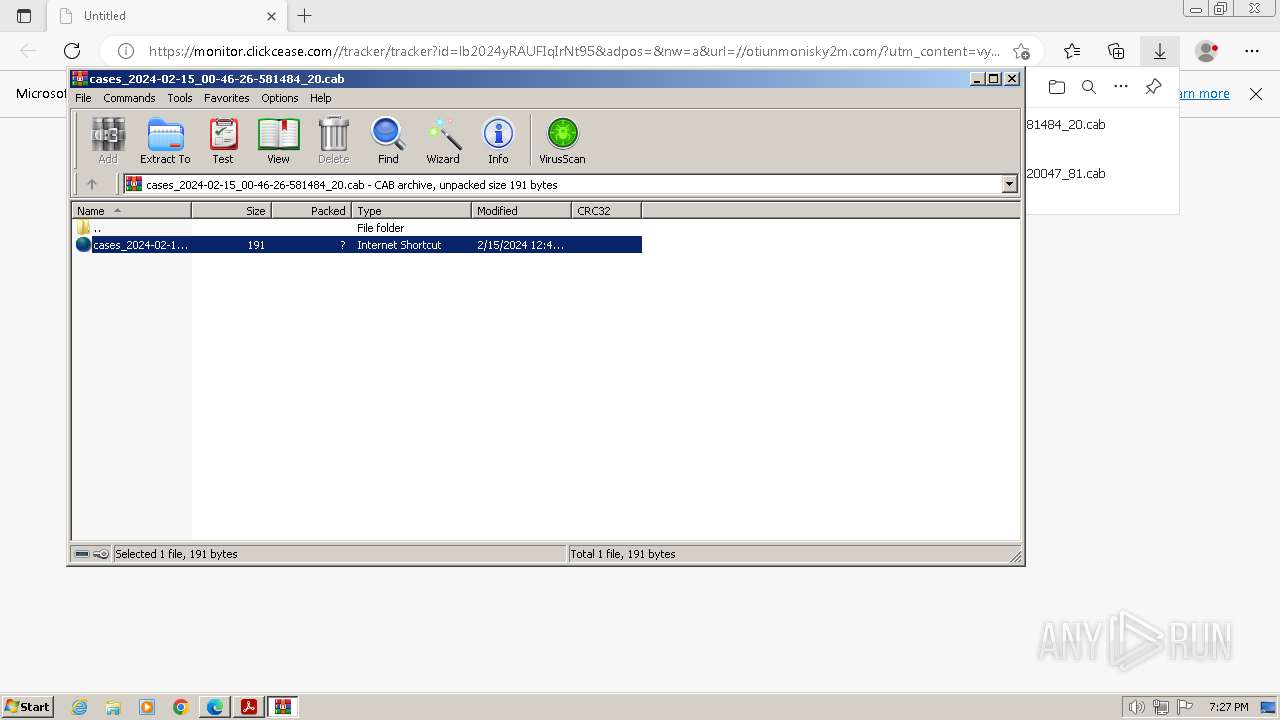Image resolution: width=1280 pixels, height=720 pixels.
Task: Sort by the Name column header
Action: click(x=131, y=210)
